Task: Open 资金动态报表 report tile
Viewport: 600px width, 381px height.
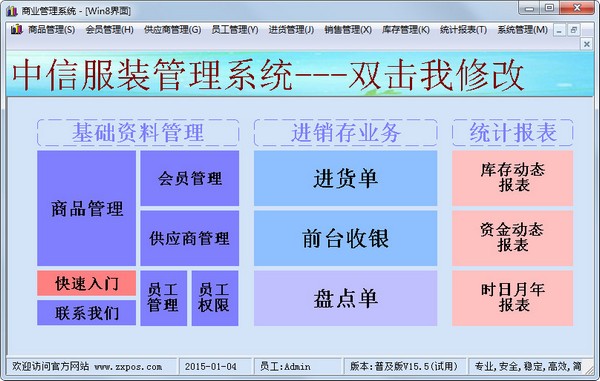Action: 513,238
